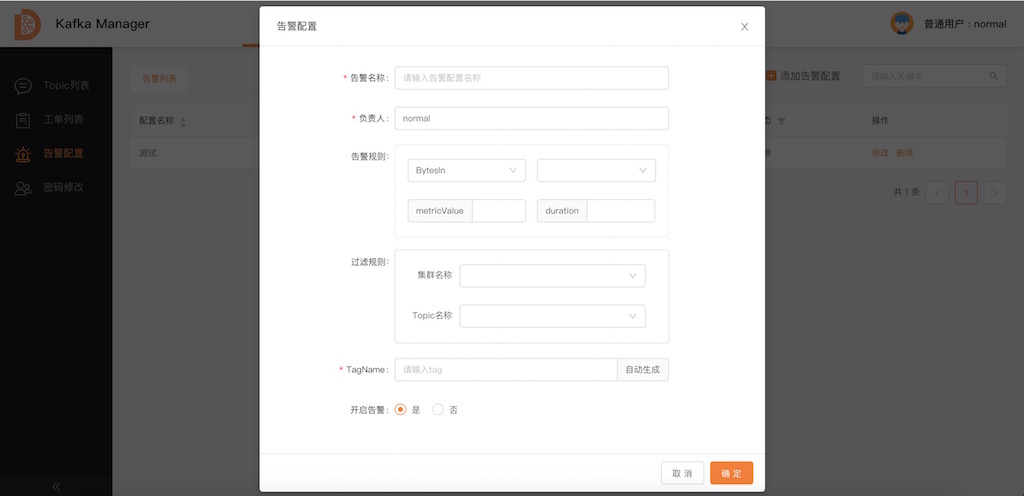Click the 取消 cancel button
The width and height of the screenshot is (1024, 496).
point(682,473)
